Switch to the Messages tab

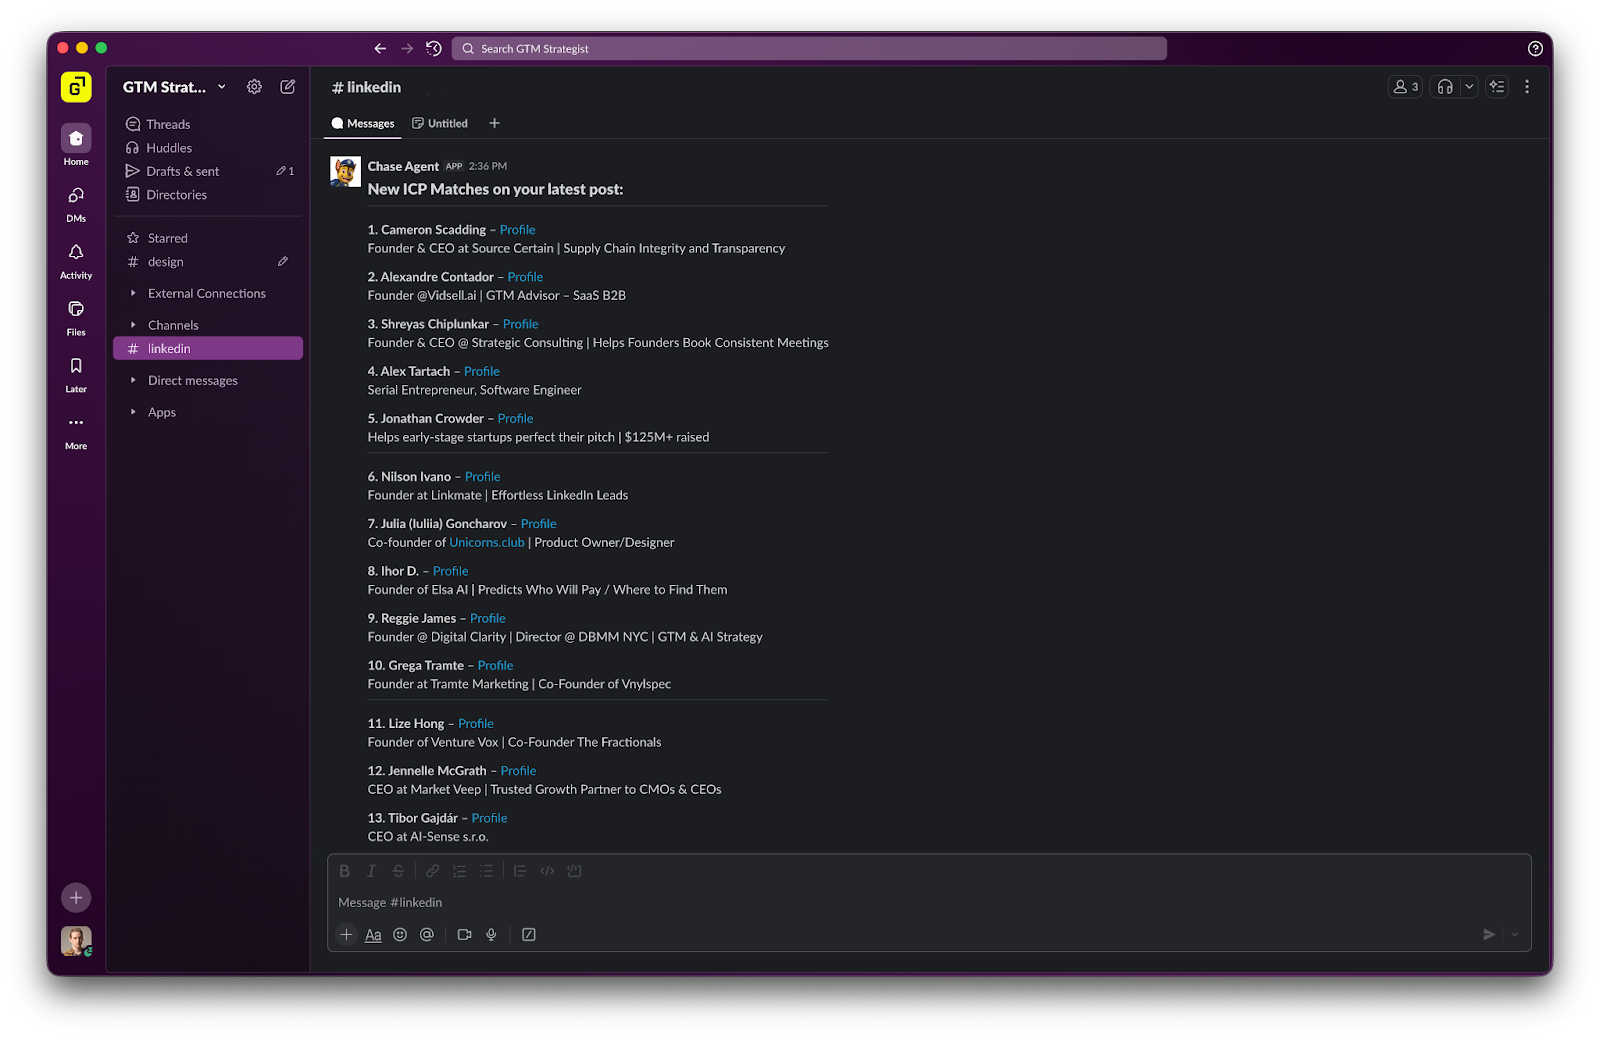[363, 123]
